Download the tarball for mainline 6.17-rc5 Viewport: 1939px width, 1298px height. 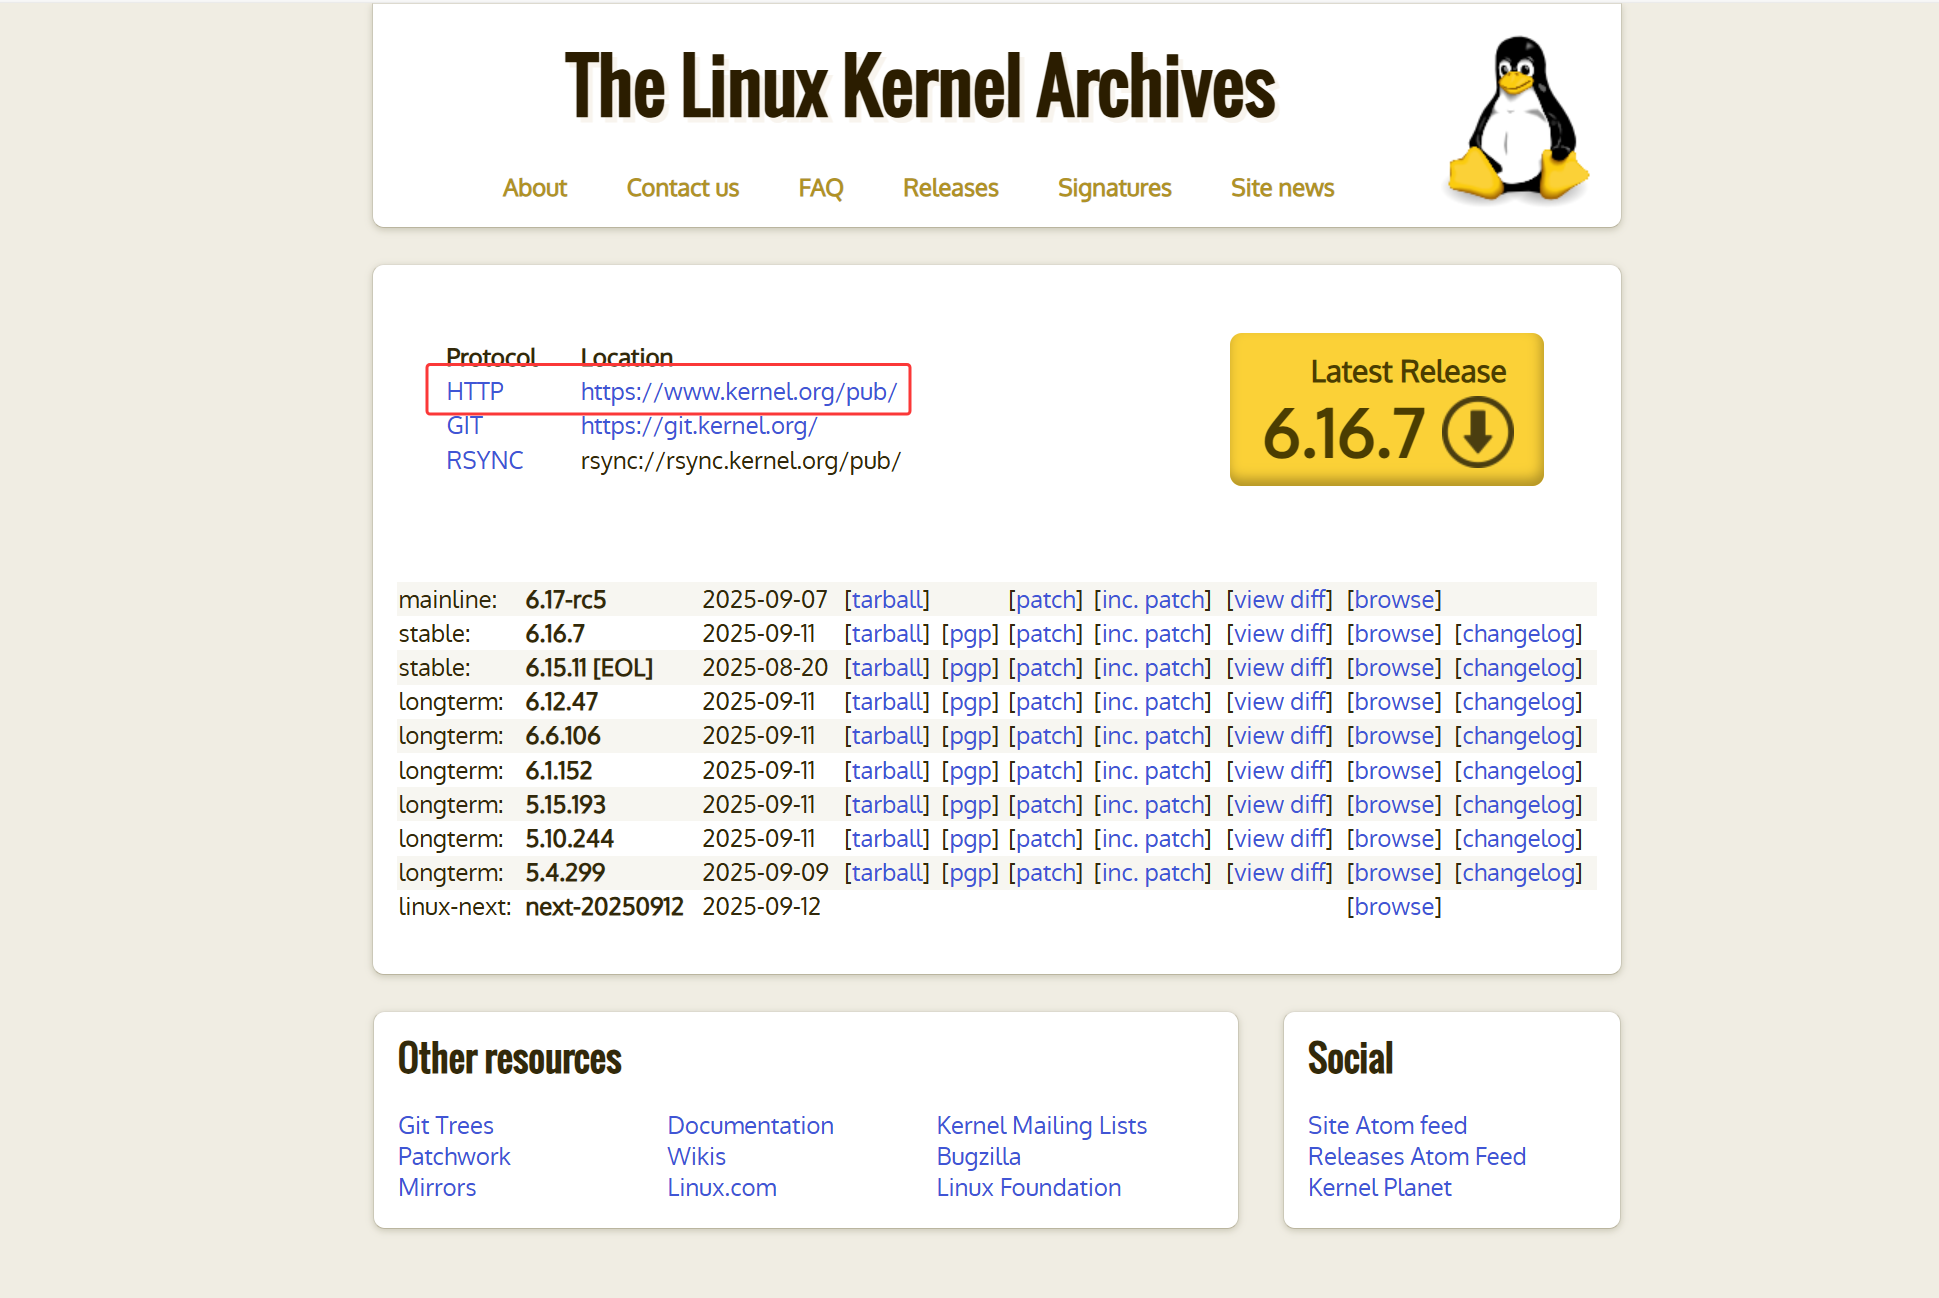(887, 599)
